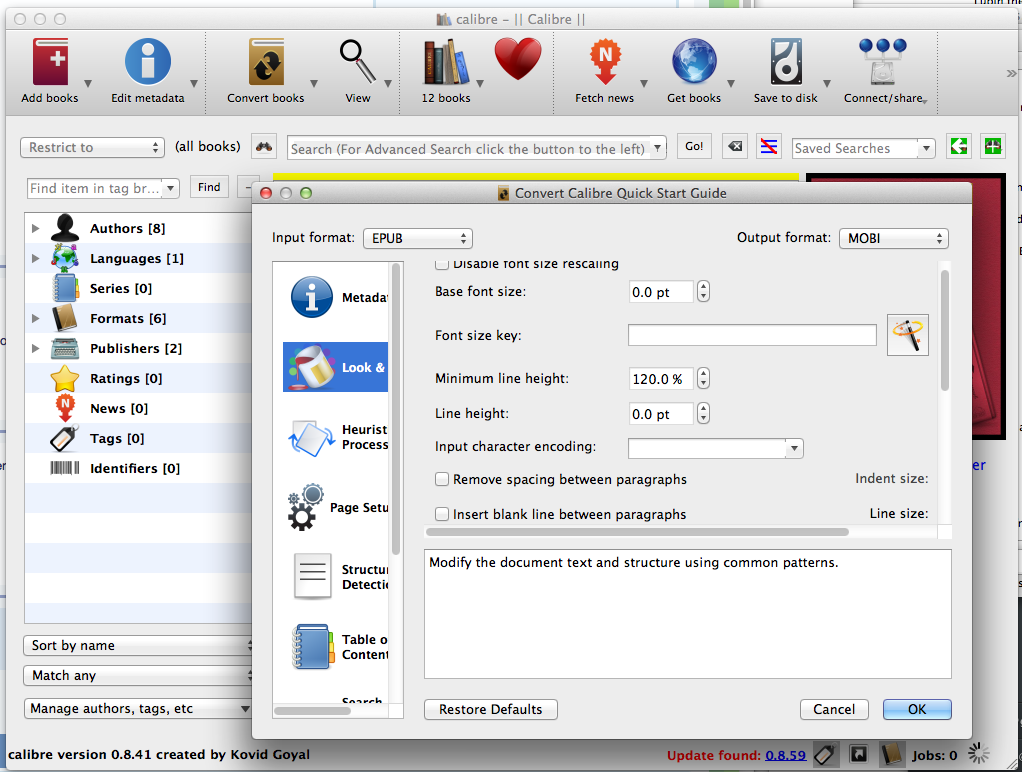The width and height of the screenshot is (1022, 772).
Task: Click the tag editor icon in status bar
Action: [x=825, y=754]
